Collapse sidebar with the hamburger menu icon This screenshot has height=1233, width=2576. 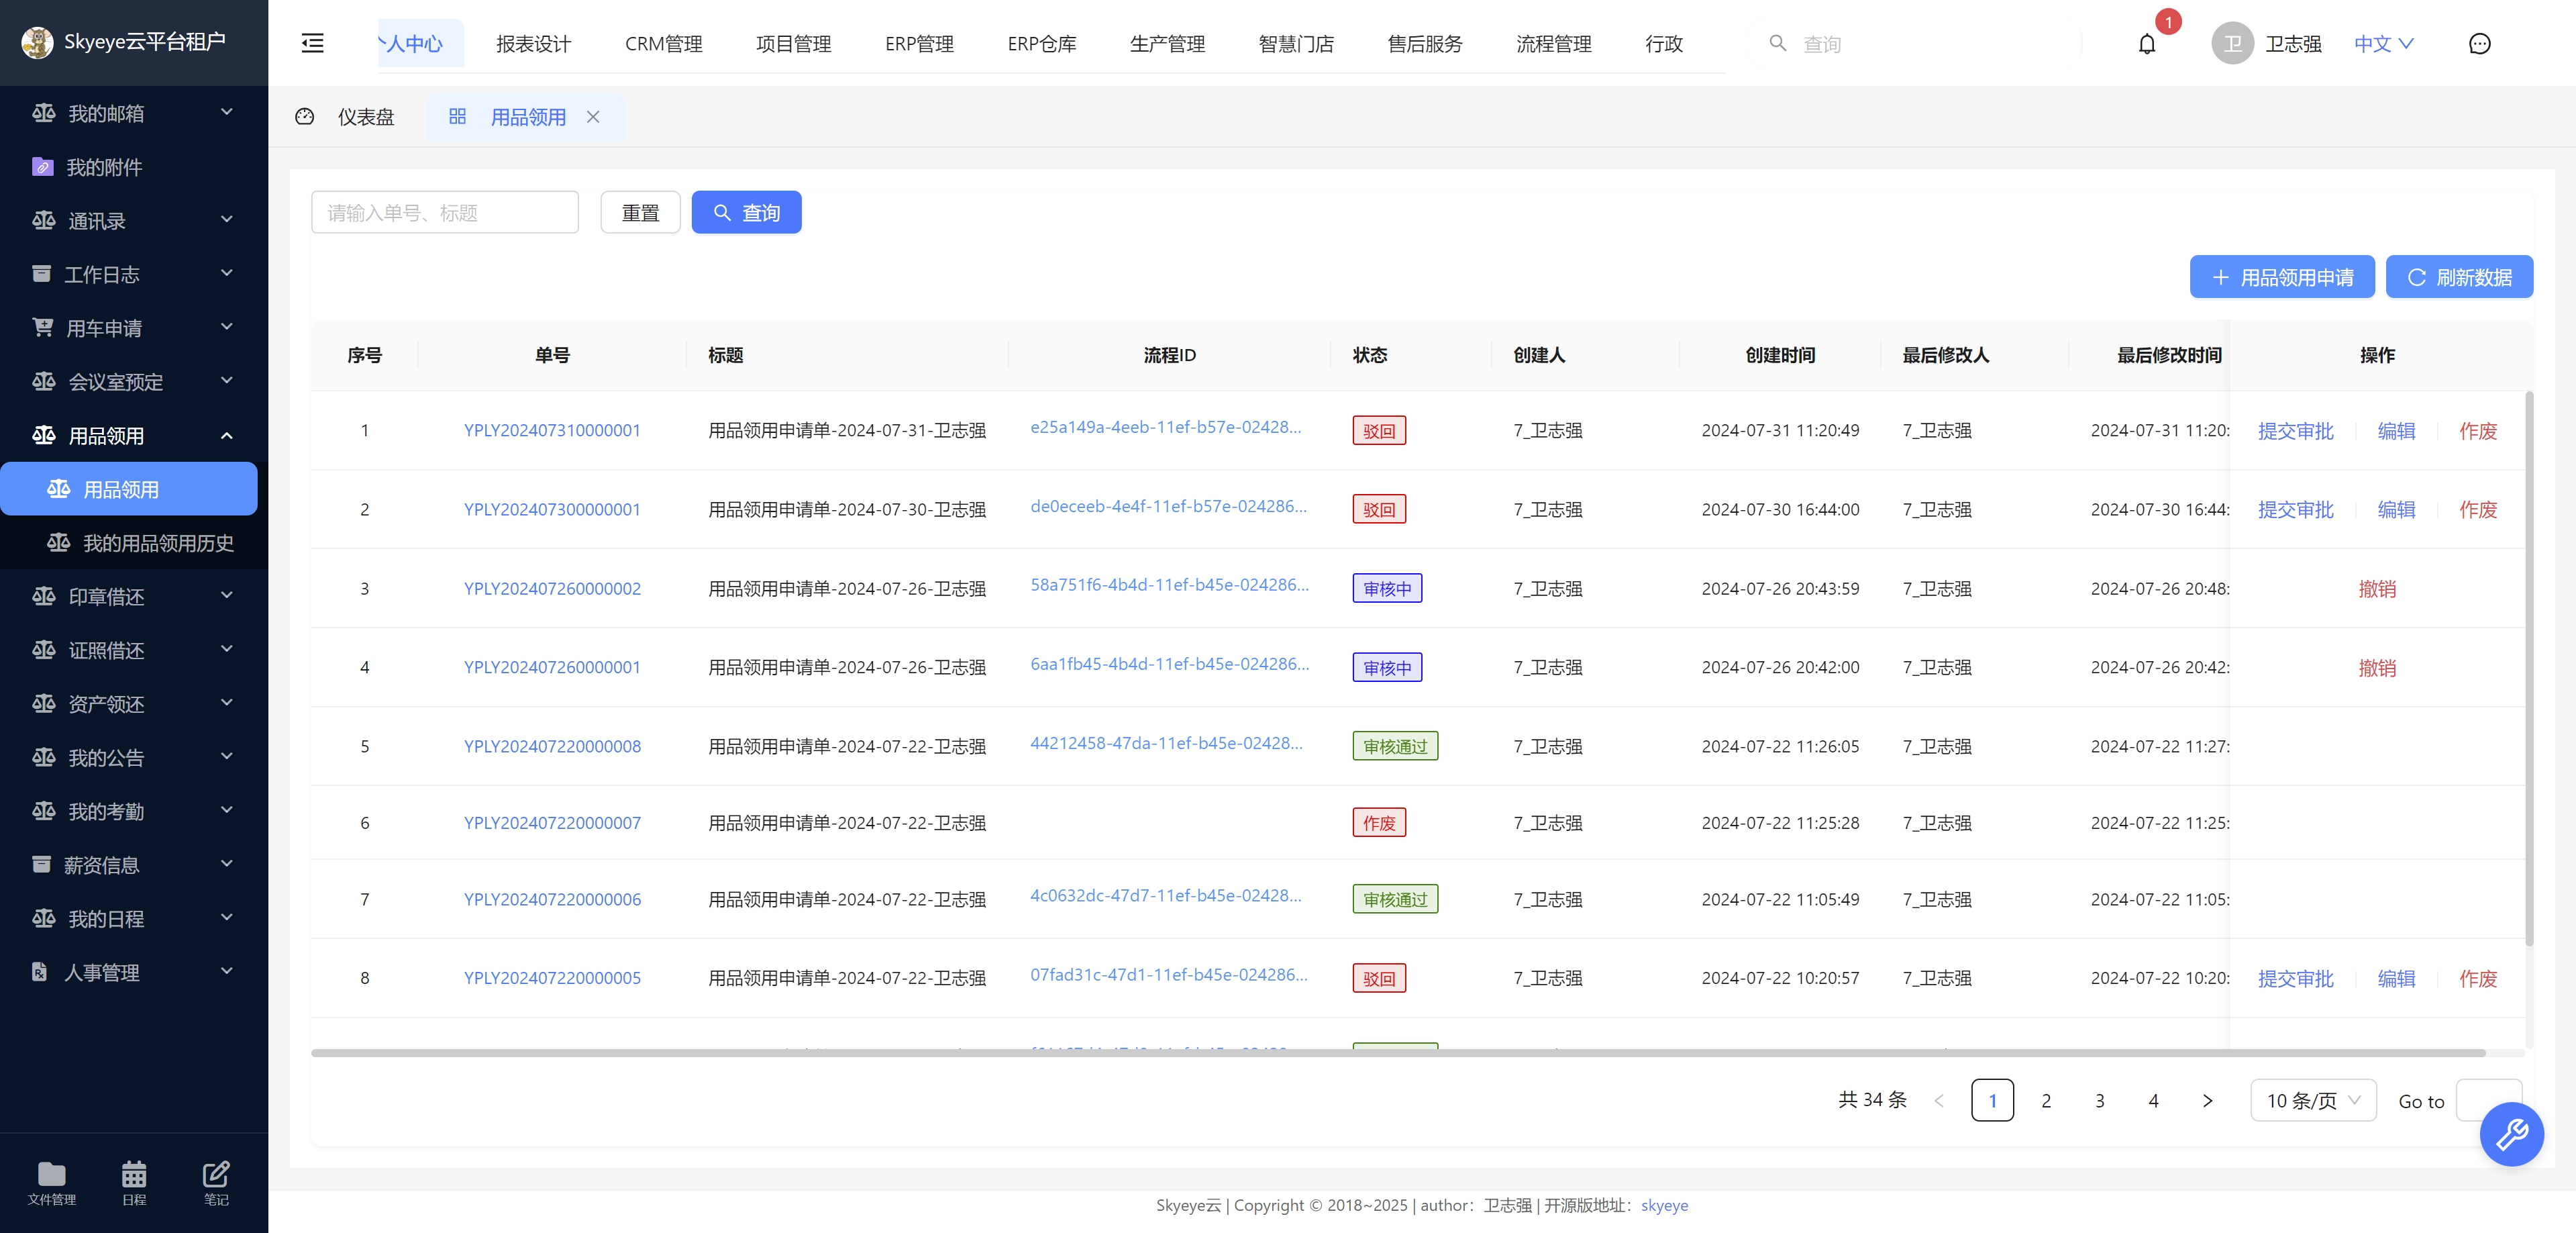pyautogui.click(x=312, y=43)
